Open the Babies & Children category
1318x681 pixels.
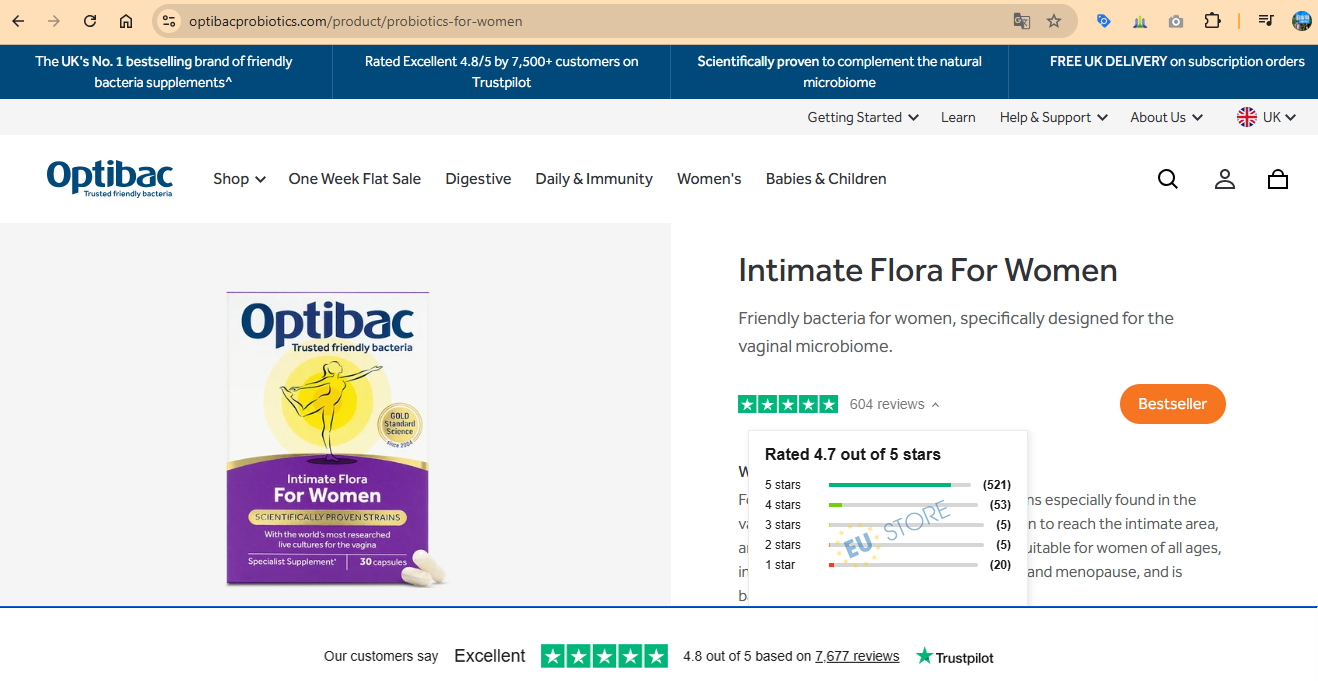(x=826, y=179)
